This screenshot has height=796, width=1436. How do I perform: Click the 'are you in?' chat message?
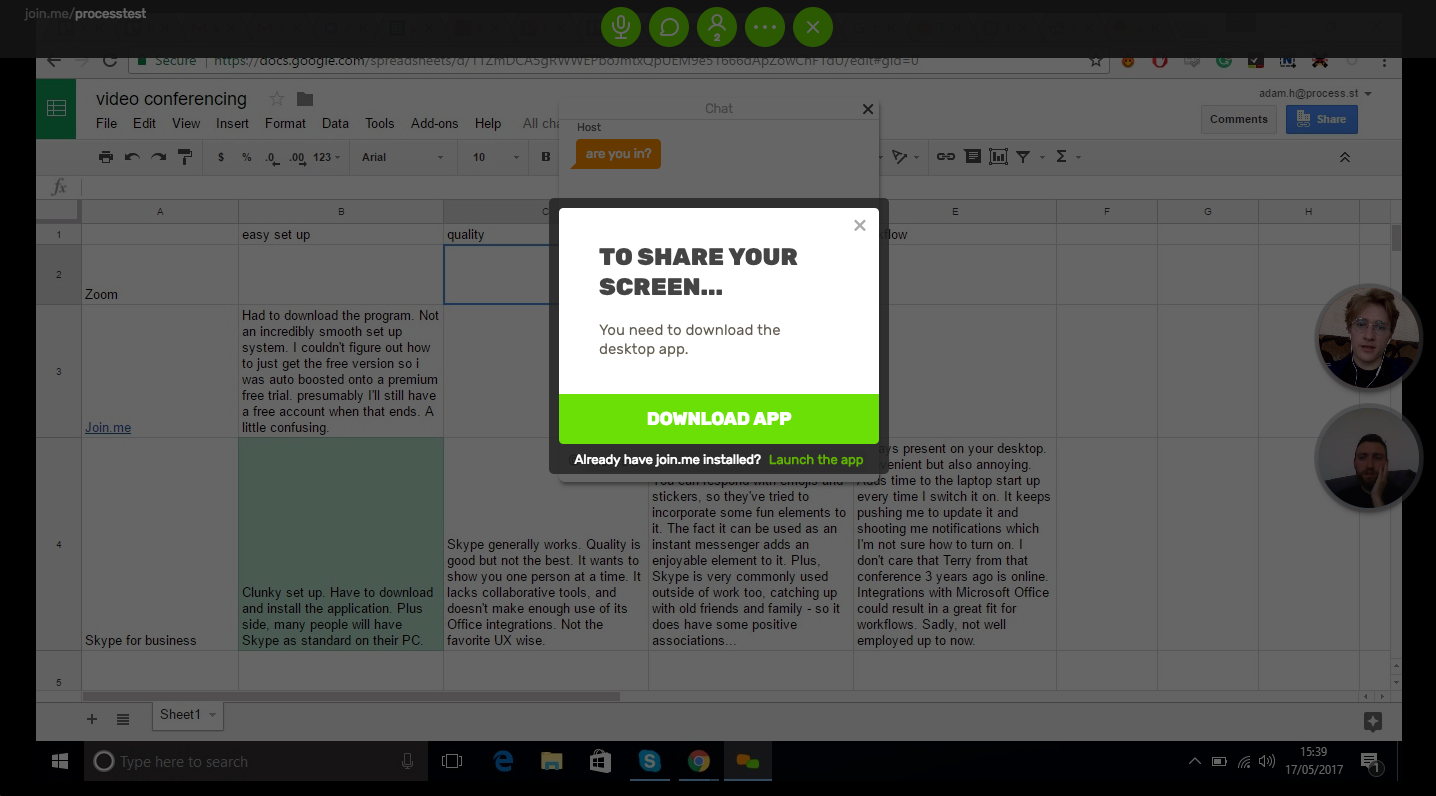click(619, 154)
